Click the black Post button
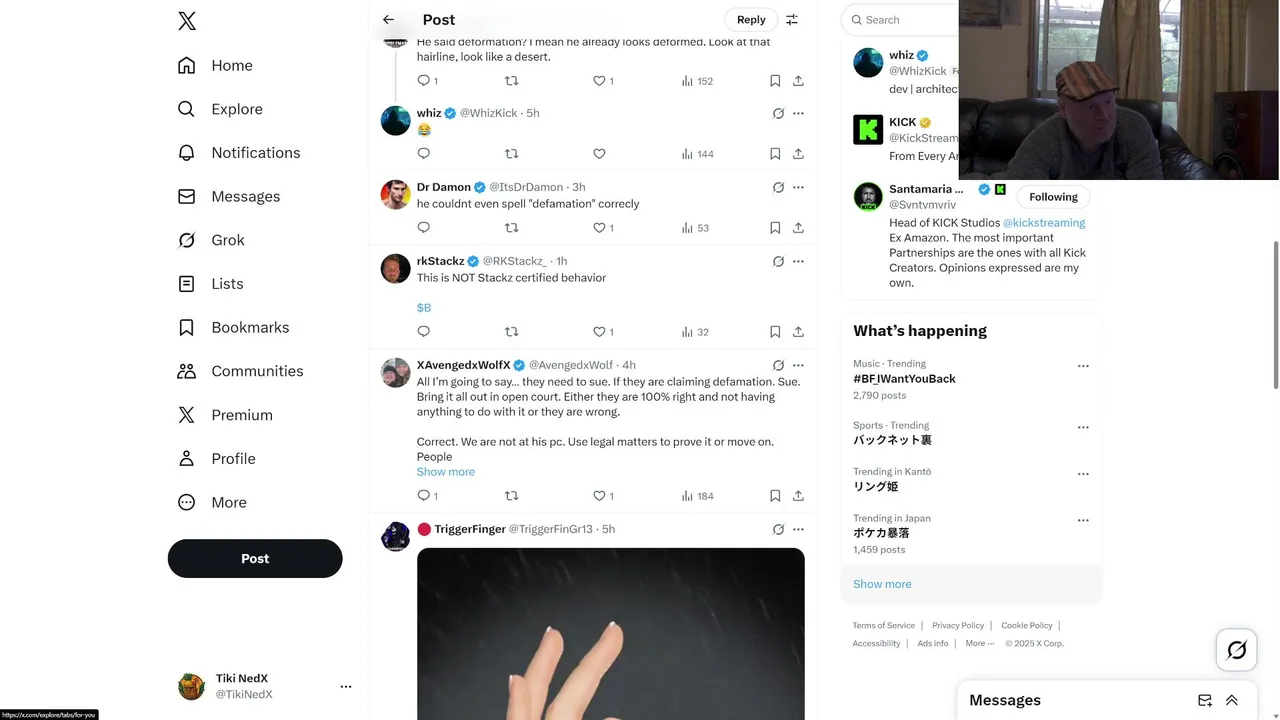Screen dimensions: 1280x720 (255, 559)
